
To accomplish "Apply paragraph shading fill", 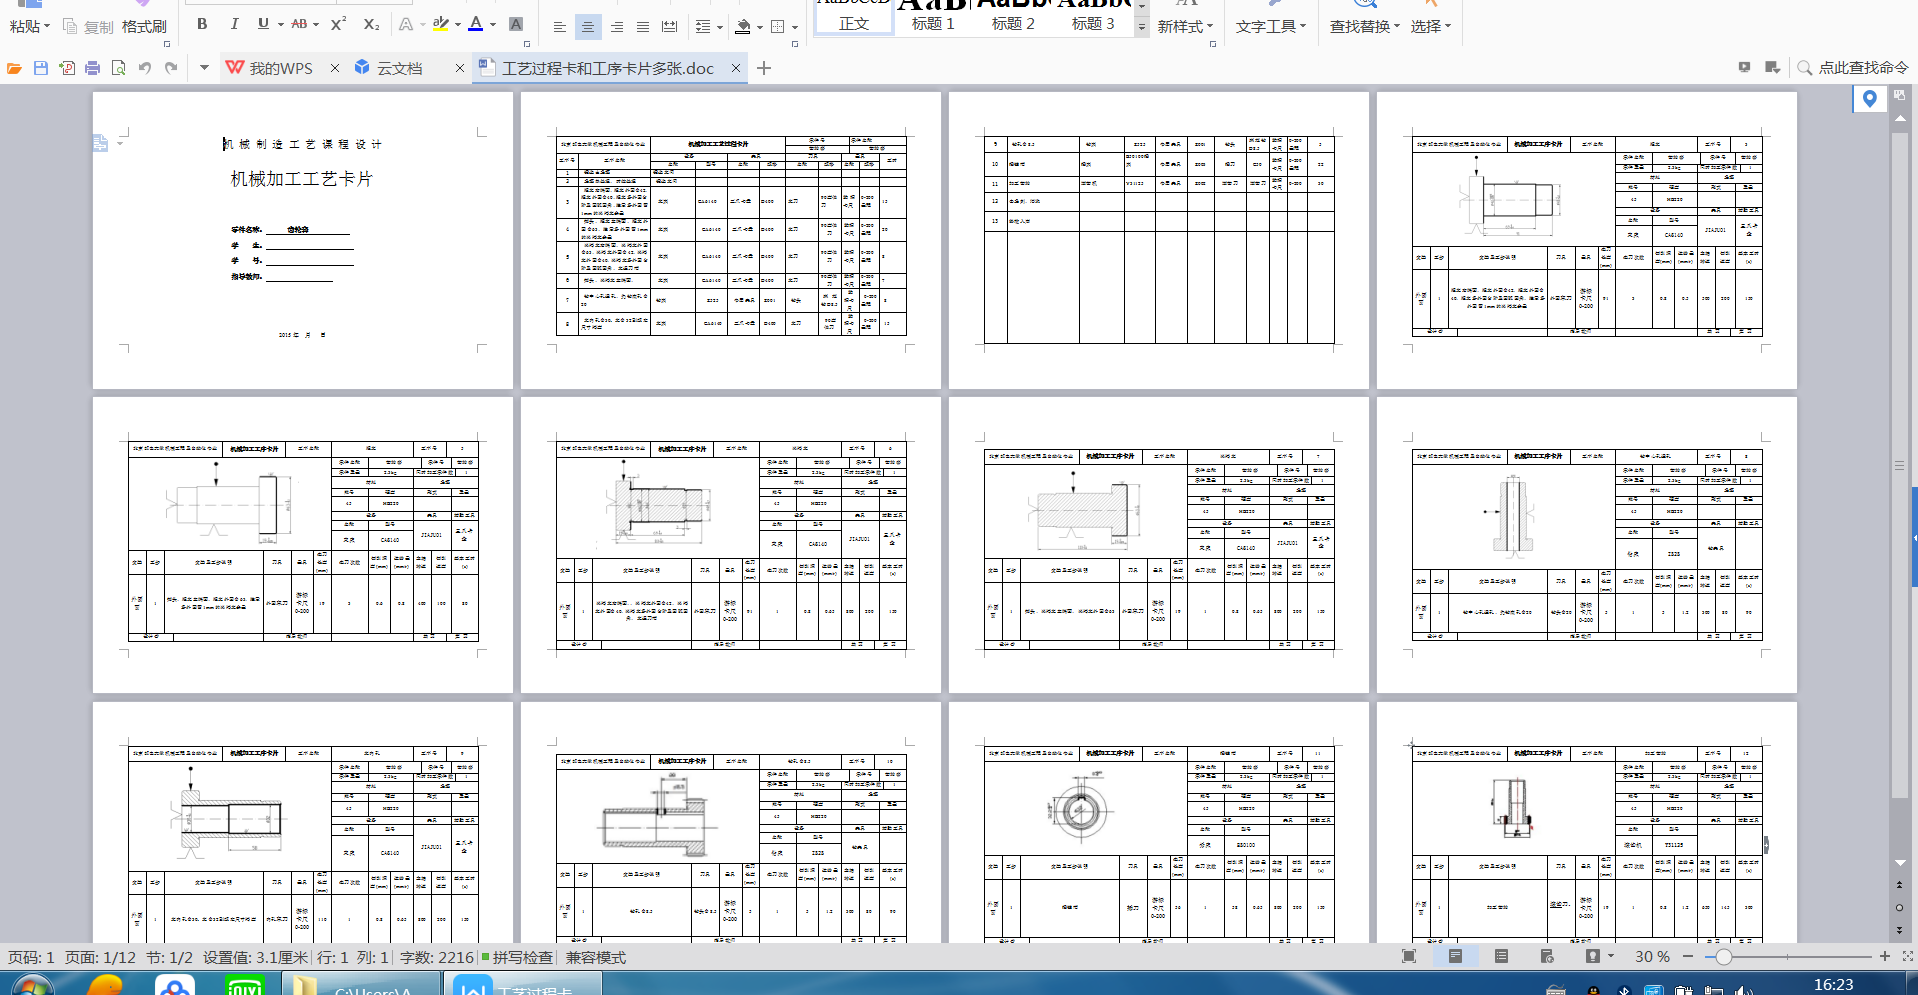I will pos(743,27).
